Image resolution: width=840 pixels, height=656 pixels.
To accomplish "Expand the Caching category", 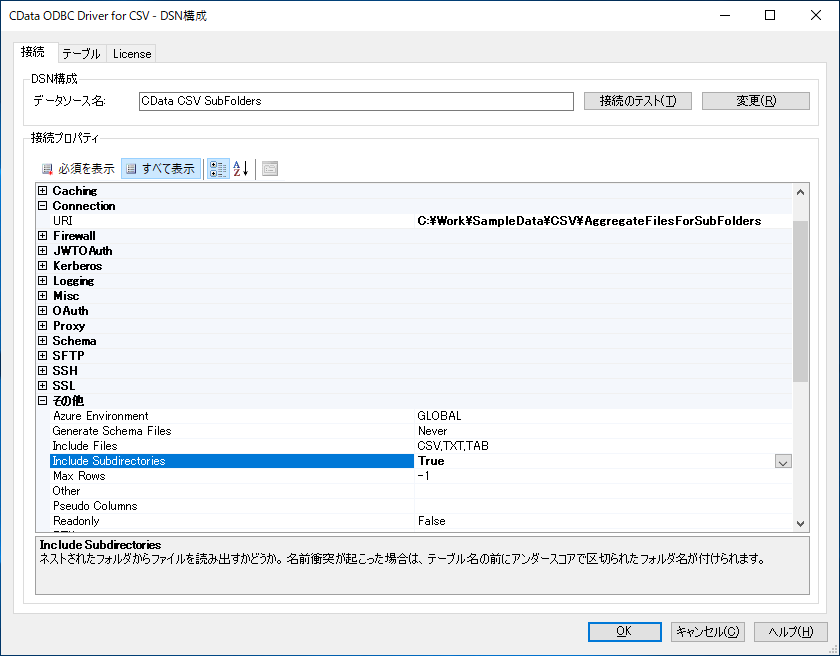I will (x=43, y=191).
